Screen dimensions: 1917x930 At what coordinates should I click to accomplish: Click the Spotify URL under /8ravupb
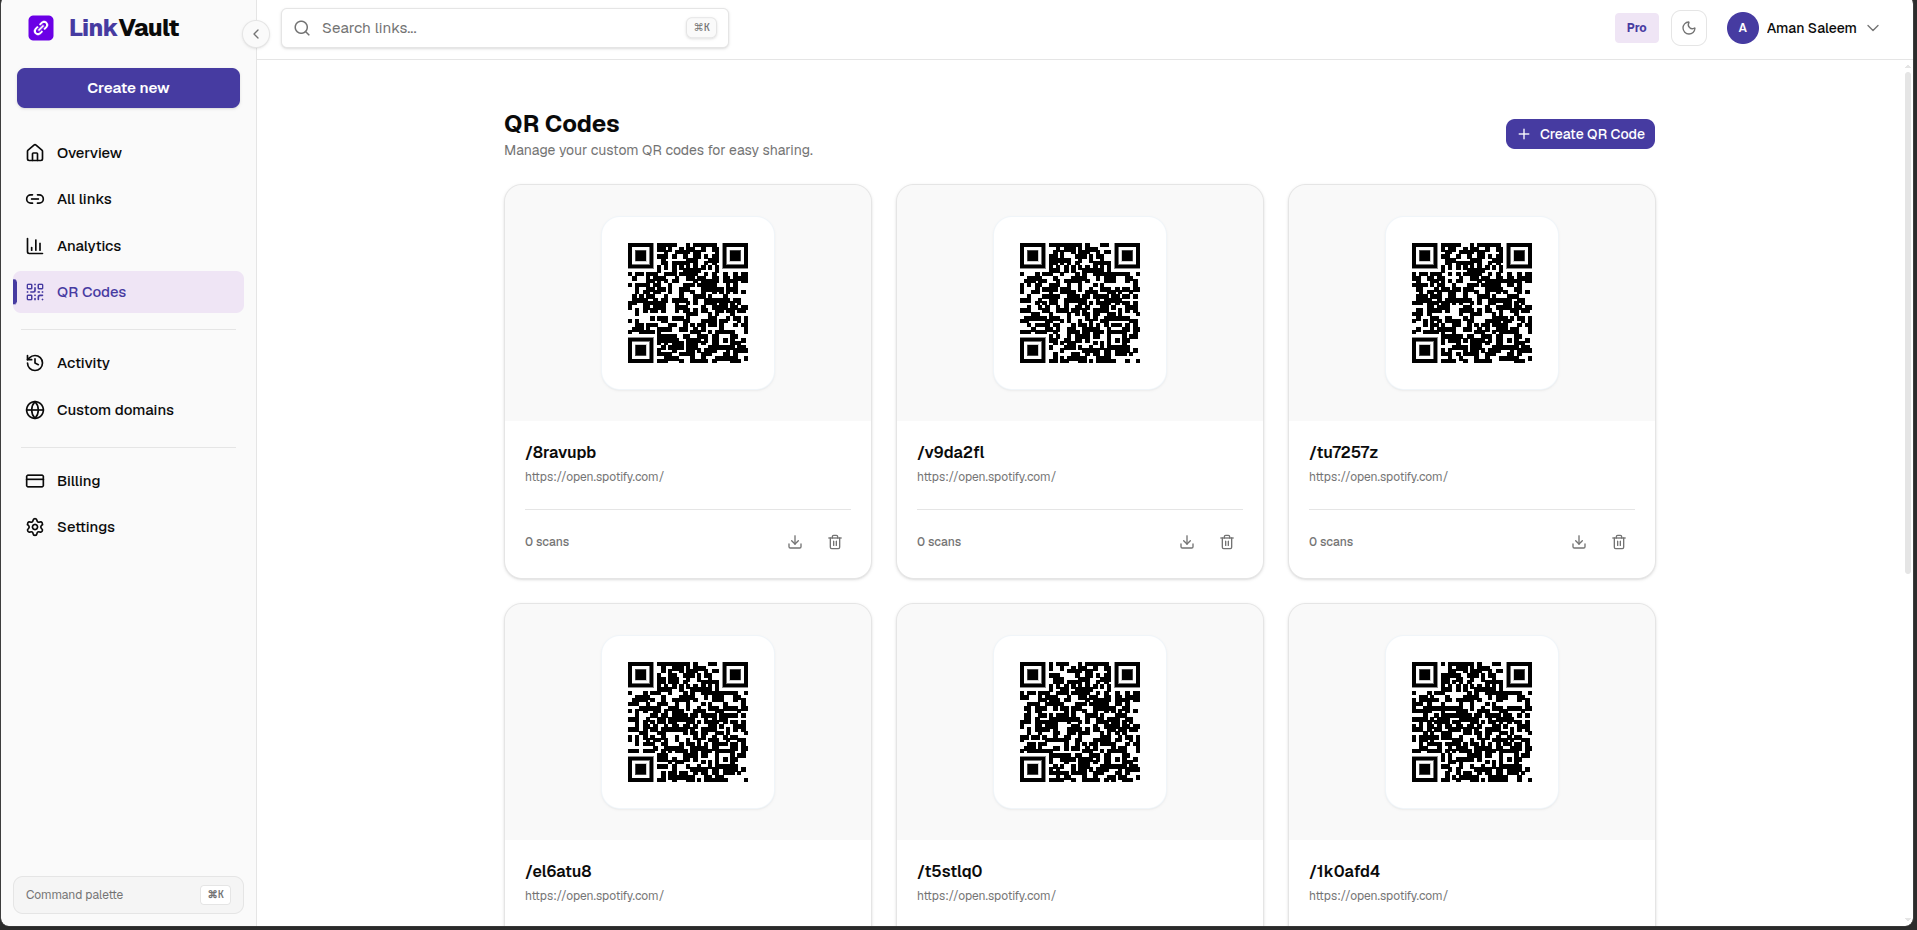tap(594, 477)
